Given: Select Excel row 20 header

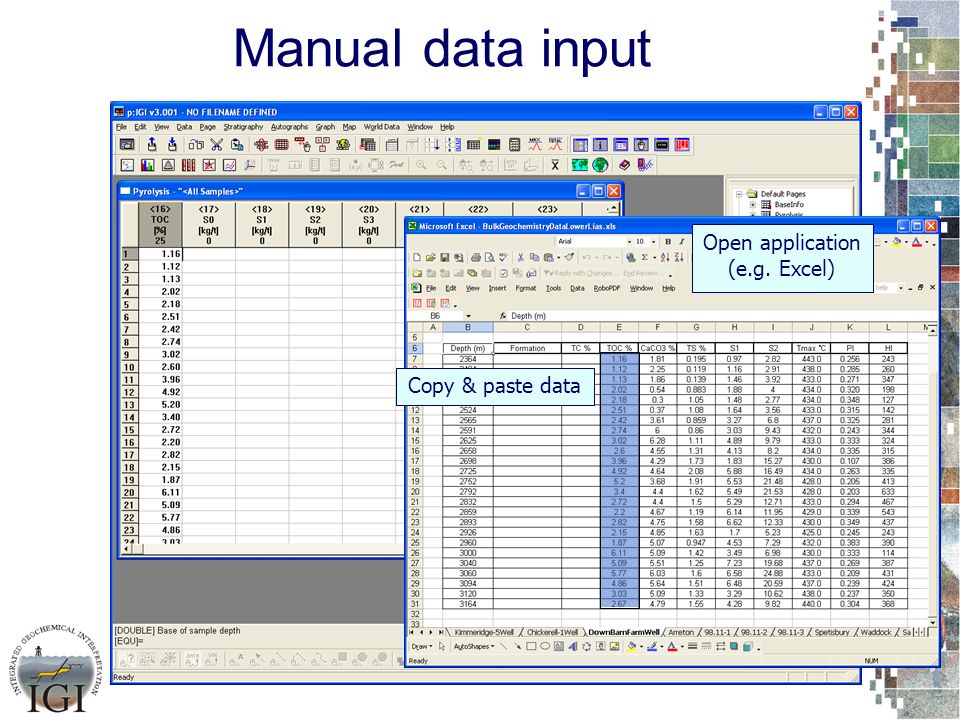Looking at the screenshot, I should point(414,492).
